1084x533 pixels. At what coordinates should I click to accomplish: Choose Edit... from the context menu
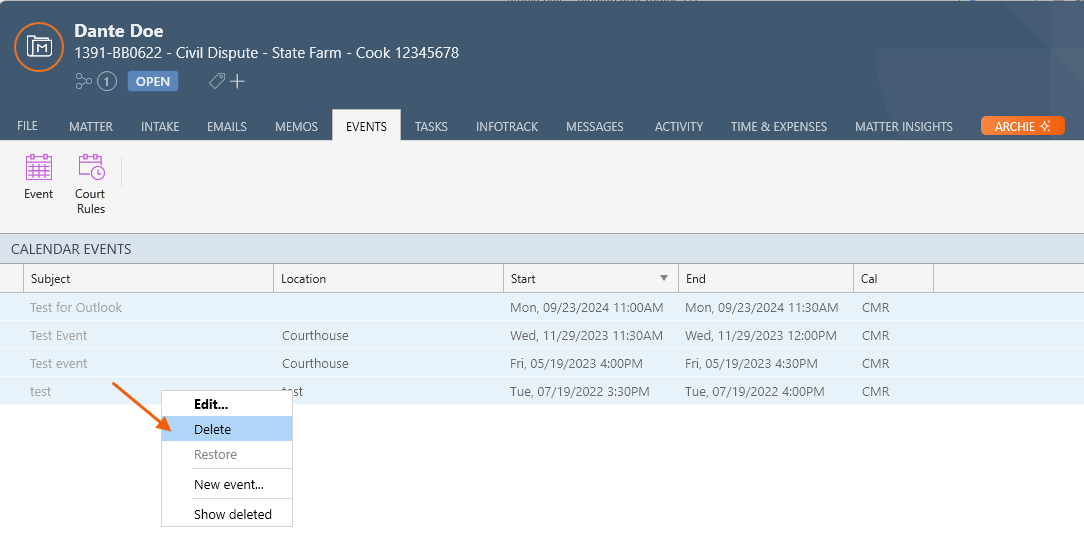[227, 404]
